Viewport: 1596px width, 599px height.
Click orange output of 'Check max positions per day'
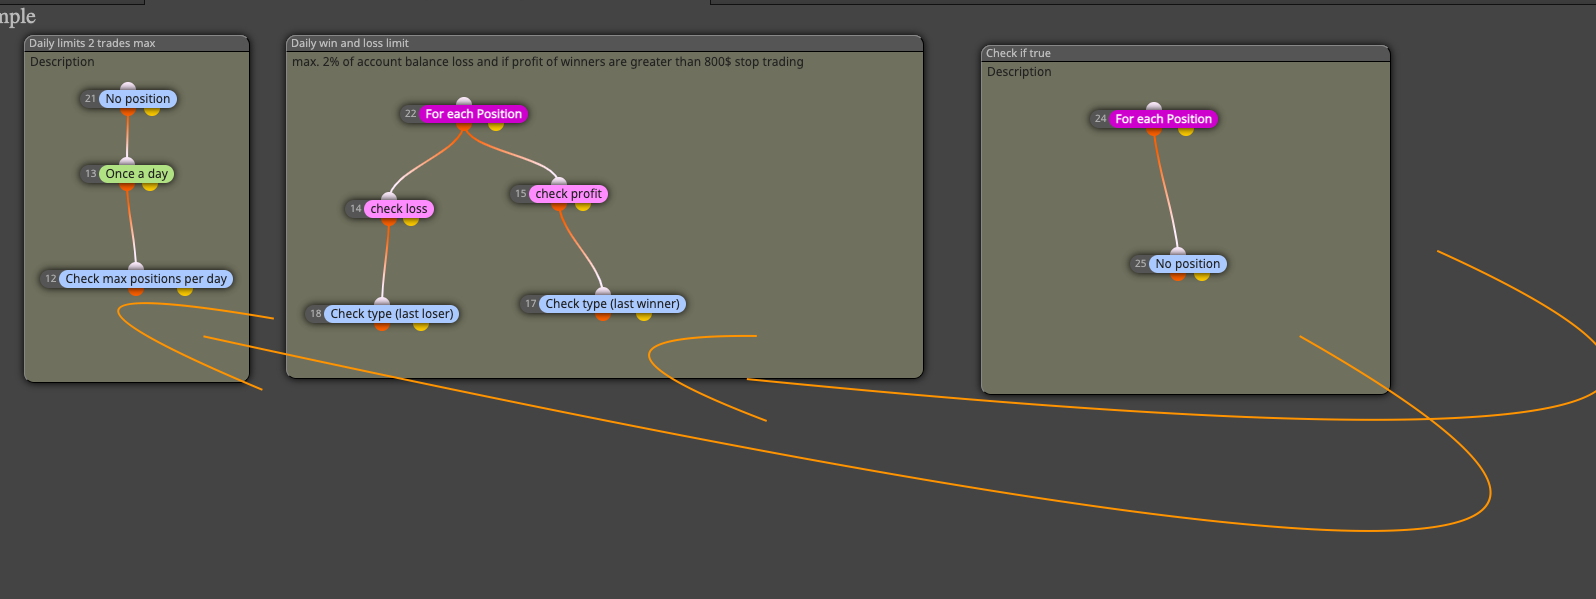(136, 291)
